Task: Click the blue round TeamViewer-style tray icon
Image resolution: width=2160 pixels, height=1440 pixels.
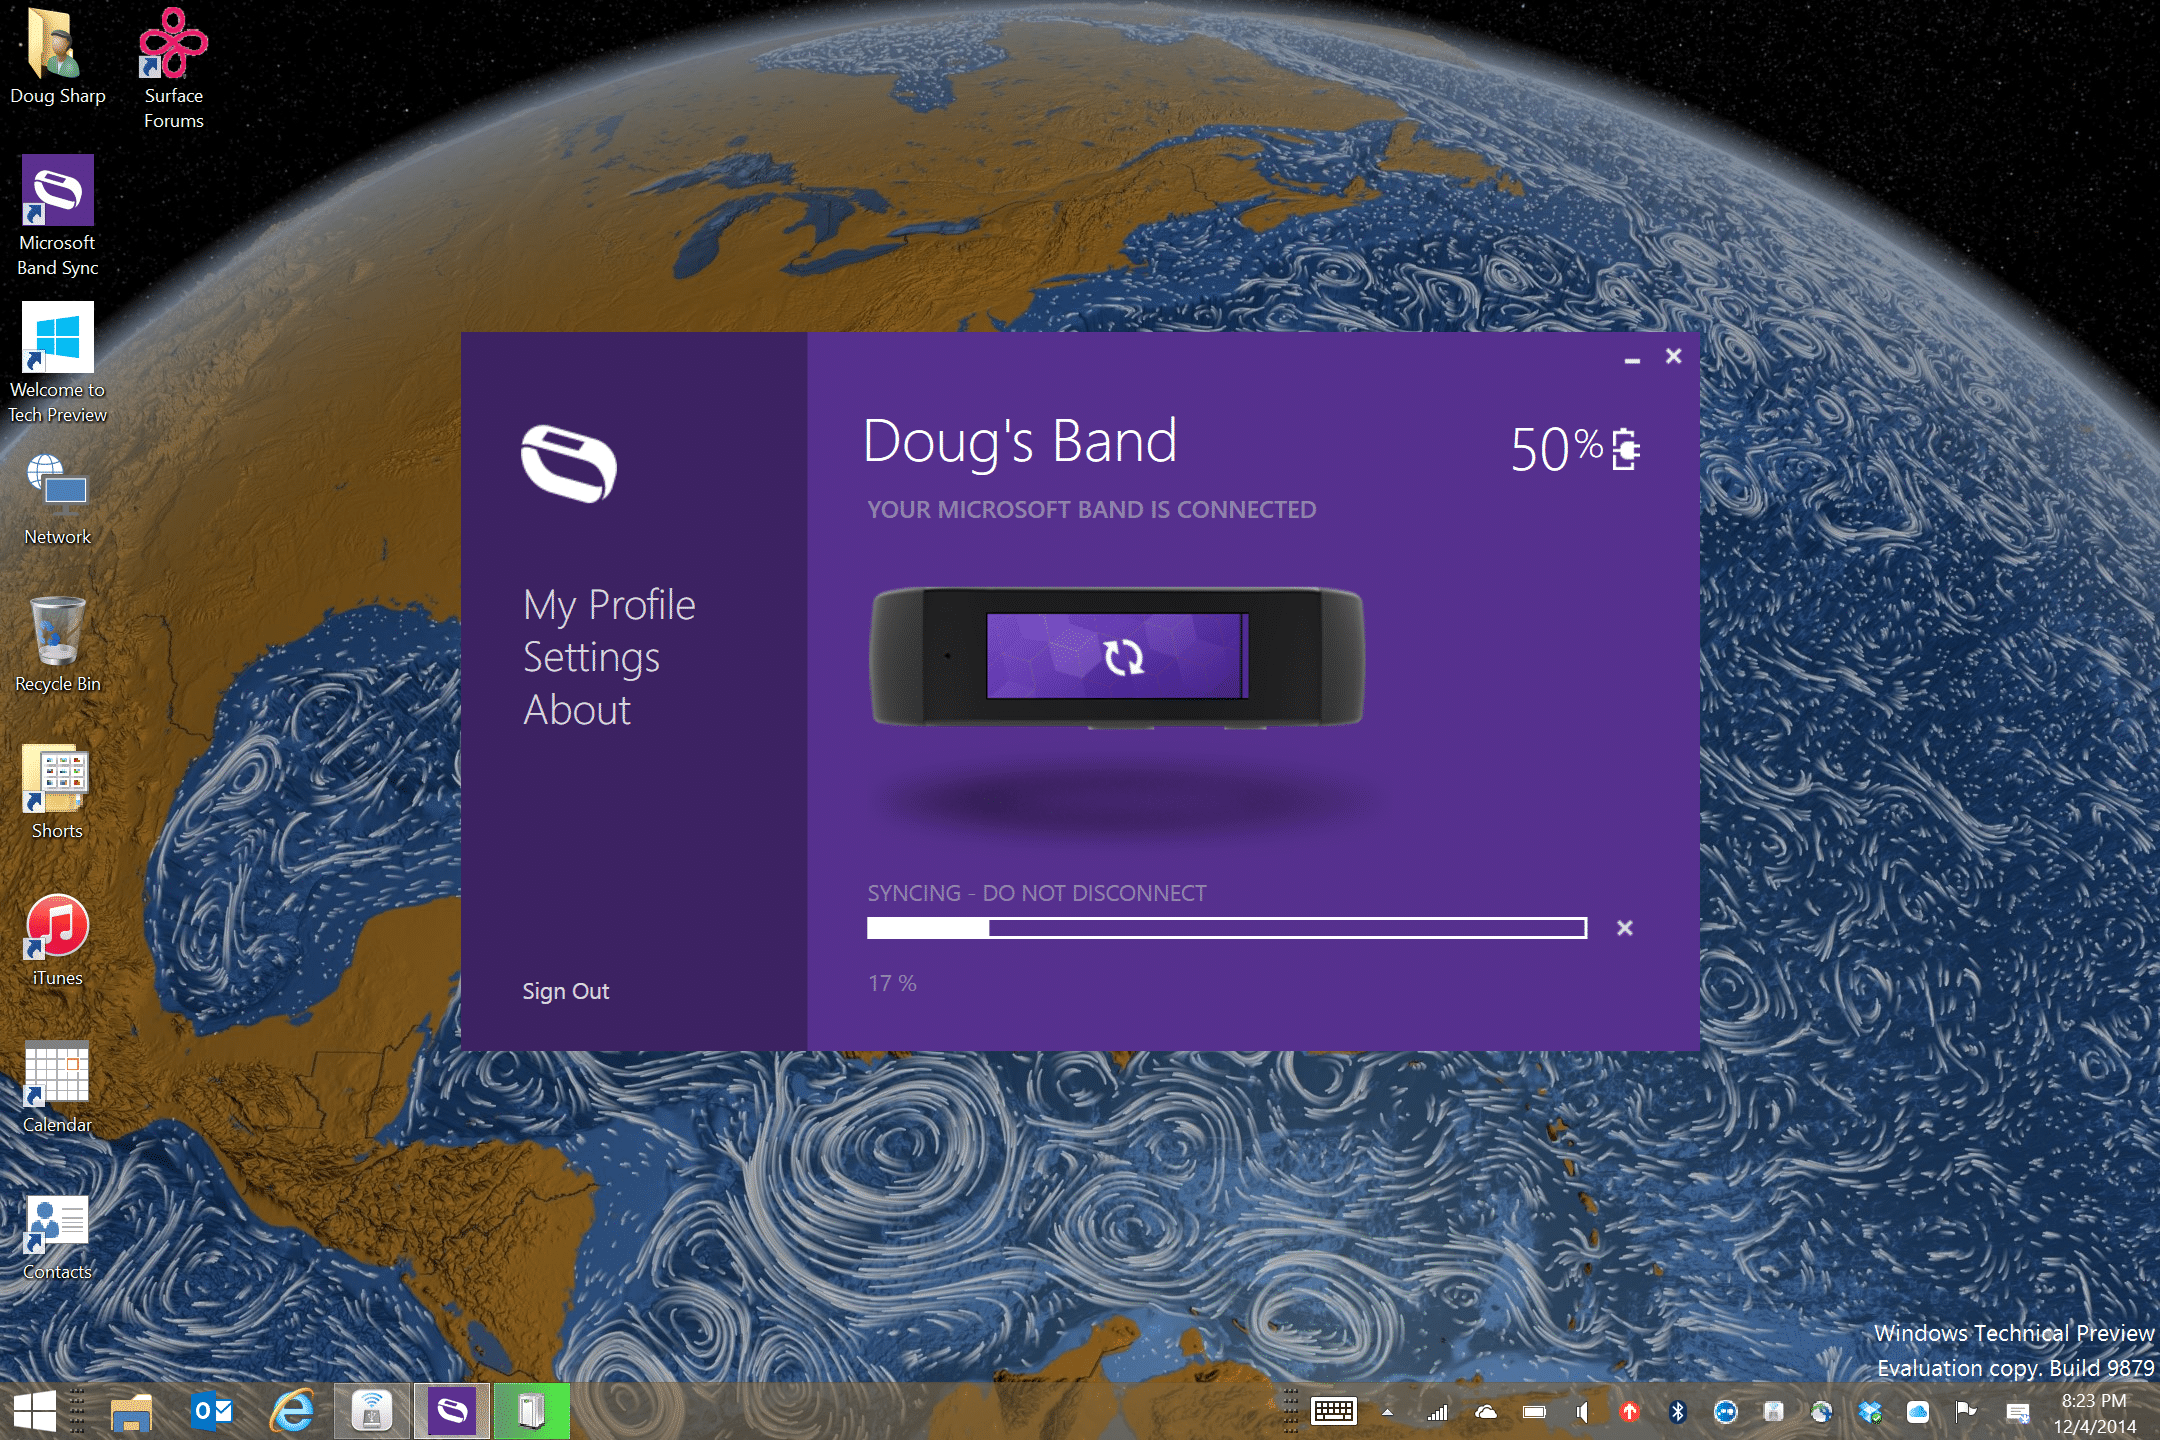Action: pyautogui.click(x=1726, y=1412)
